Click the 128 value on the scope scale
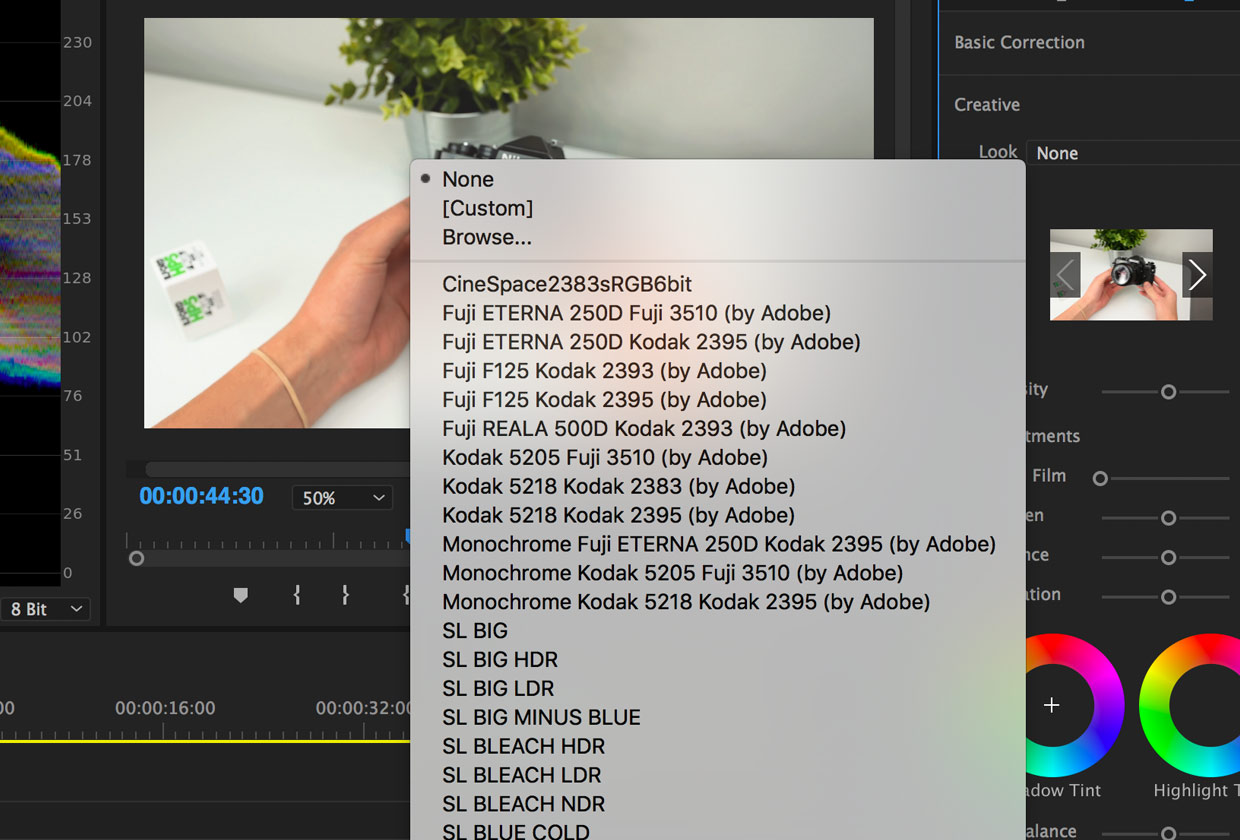 tap(77, 278)
